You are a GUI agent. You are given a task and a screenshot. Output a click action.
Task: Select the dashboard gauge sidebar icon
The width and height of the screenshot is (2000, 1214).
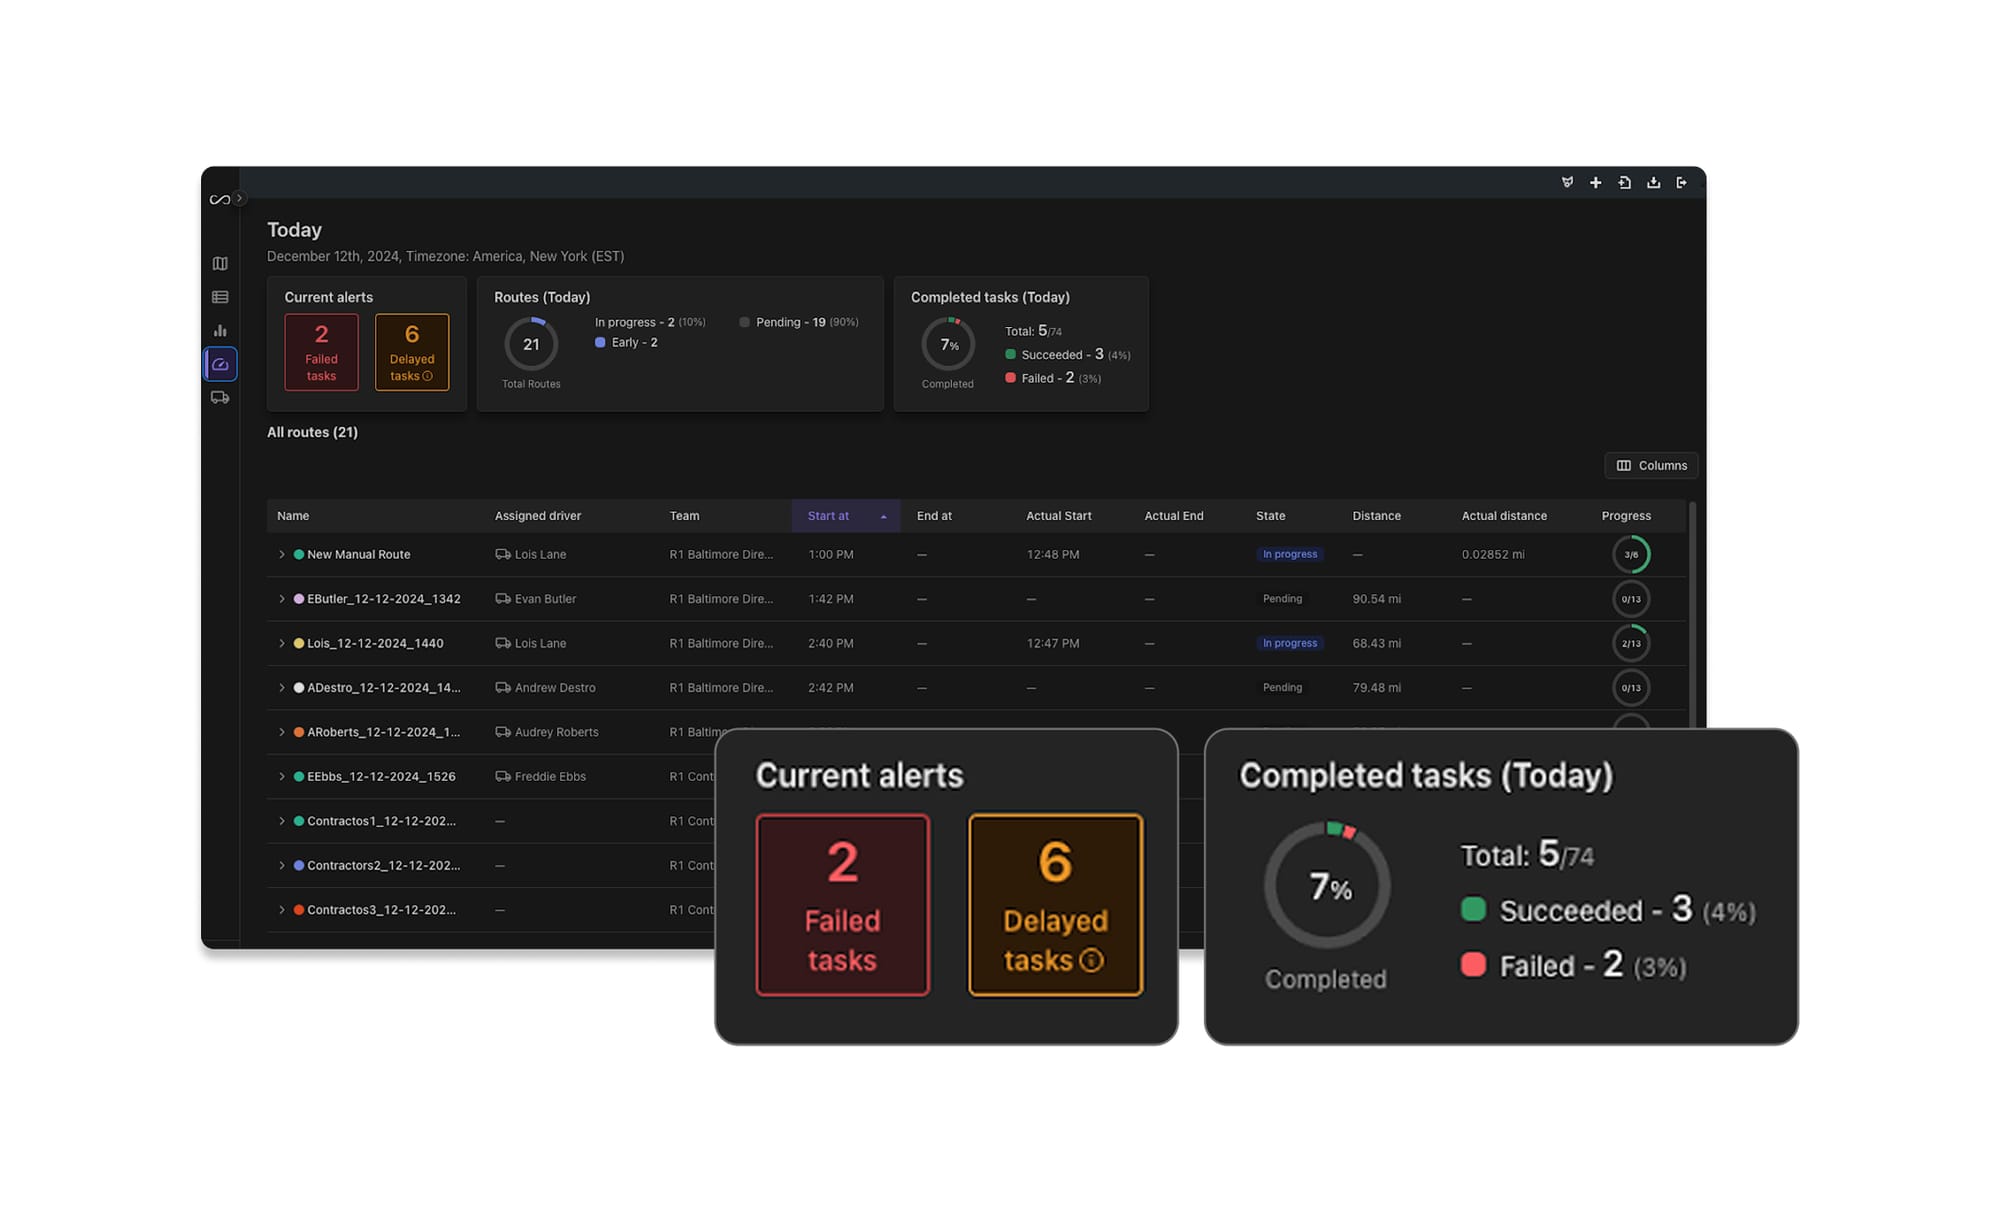tap(220, 364)
